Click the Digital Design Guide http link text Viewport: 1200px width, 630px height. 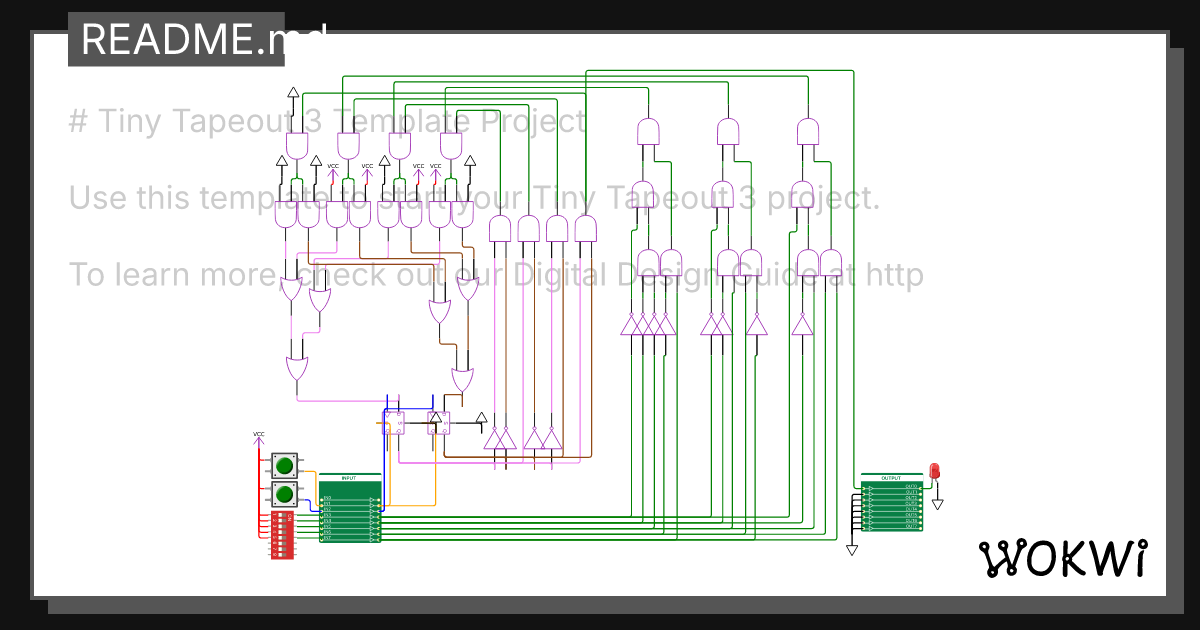coord(718,273)
